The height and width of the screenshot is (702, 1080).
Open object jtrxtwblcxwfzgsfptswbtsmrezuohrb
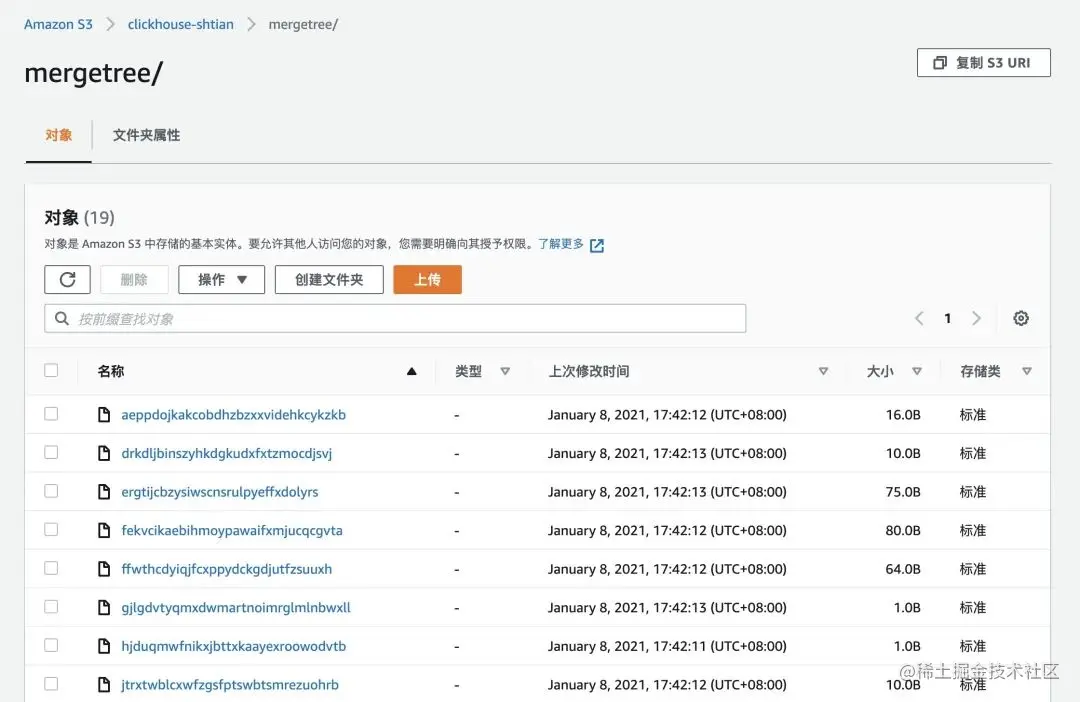tap(230, 685)
